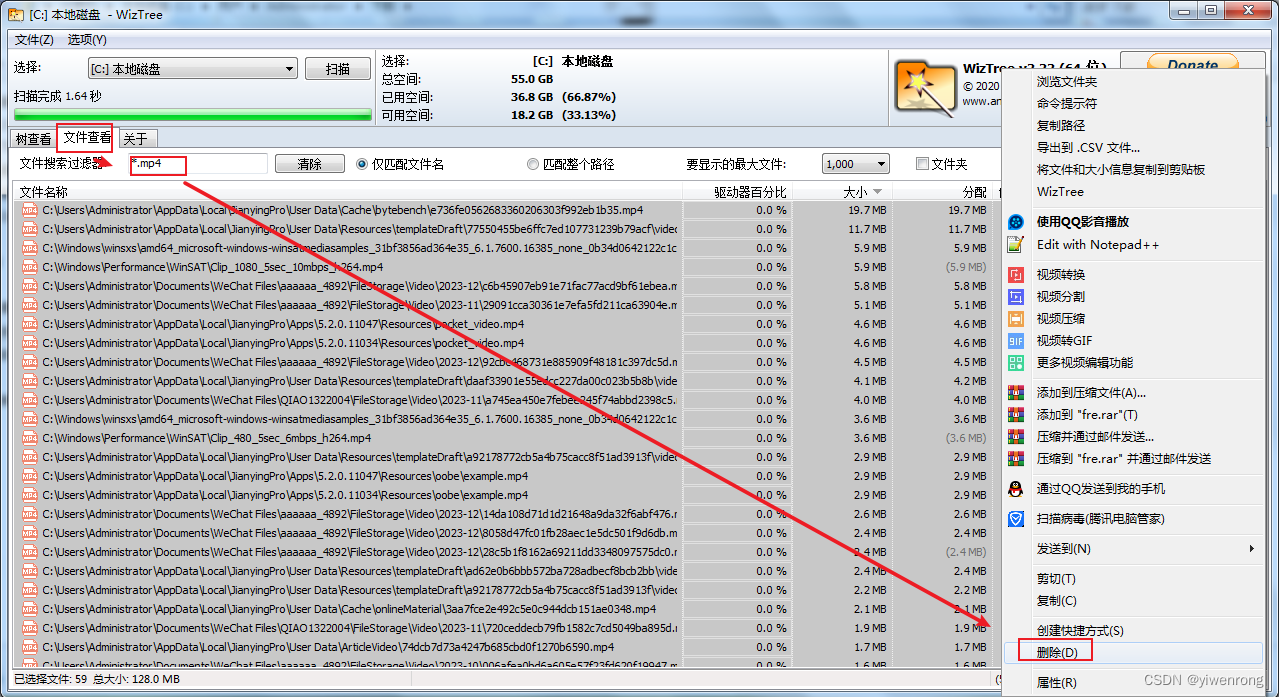Click WinRAR icon beside 添加到 "fre.rar"(T)
This screenshot has height=697, width=1279.
pyautogui.click(x=1016, y=415)
